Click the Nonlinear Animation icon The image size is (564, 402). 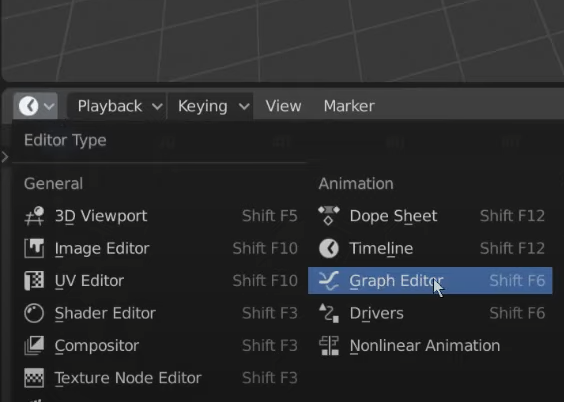[x=329, y=345]
